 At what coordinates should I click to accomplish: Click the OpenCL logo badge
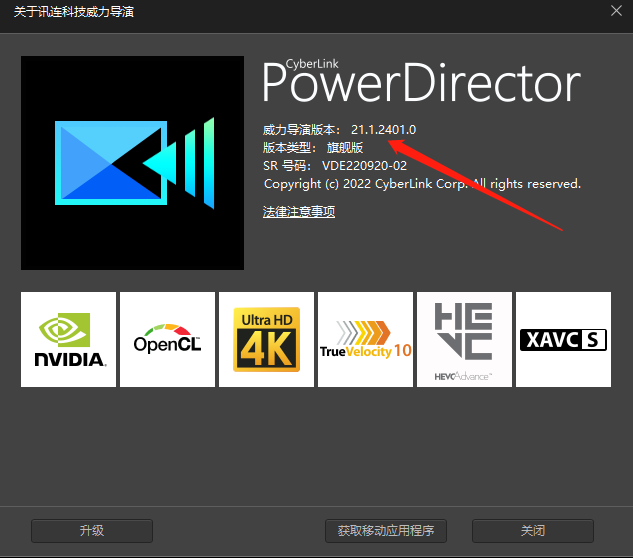[167, 339]
